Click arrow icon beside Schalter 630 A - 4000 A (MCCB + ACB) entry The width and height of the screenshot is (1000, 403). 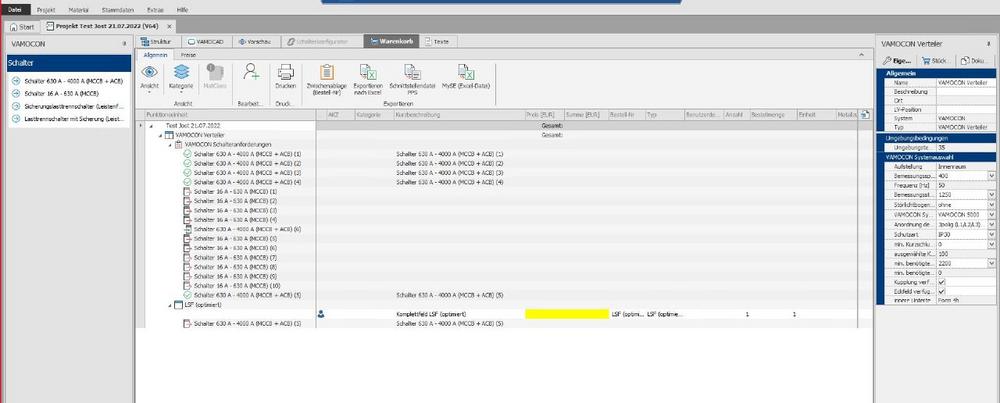(16, 82)
